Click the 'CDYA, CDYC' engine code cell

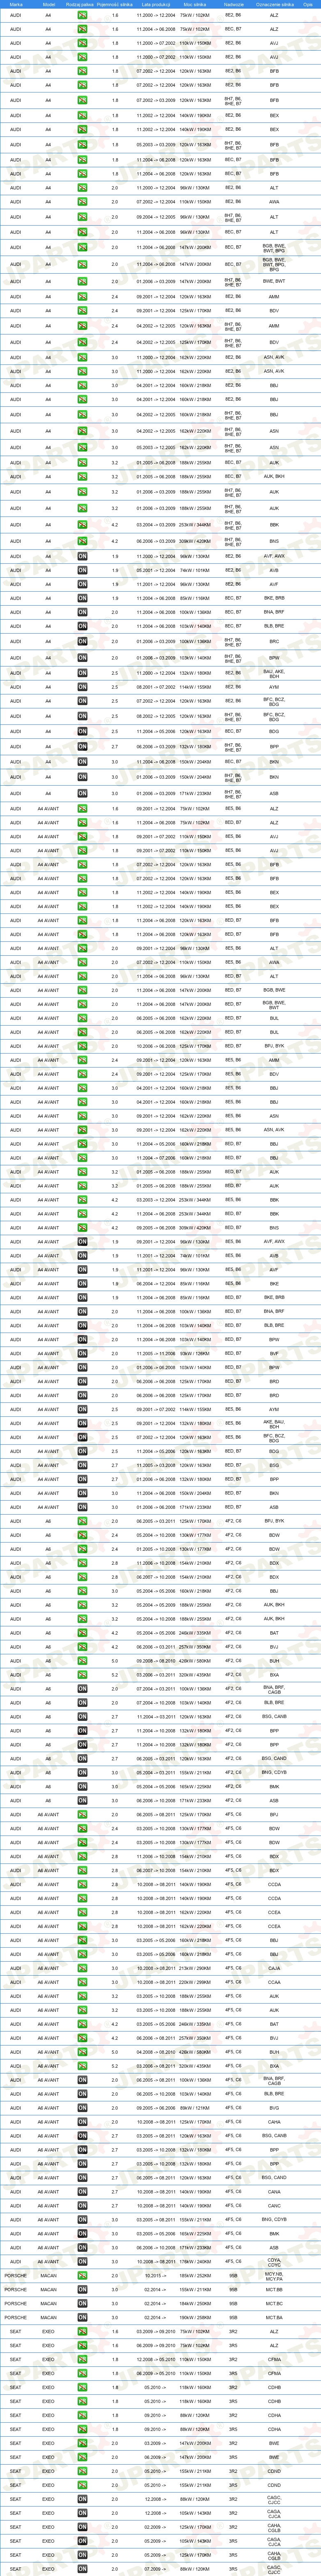pos(274,2262)
